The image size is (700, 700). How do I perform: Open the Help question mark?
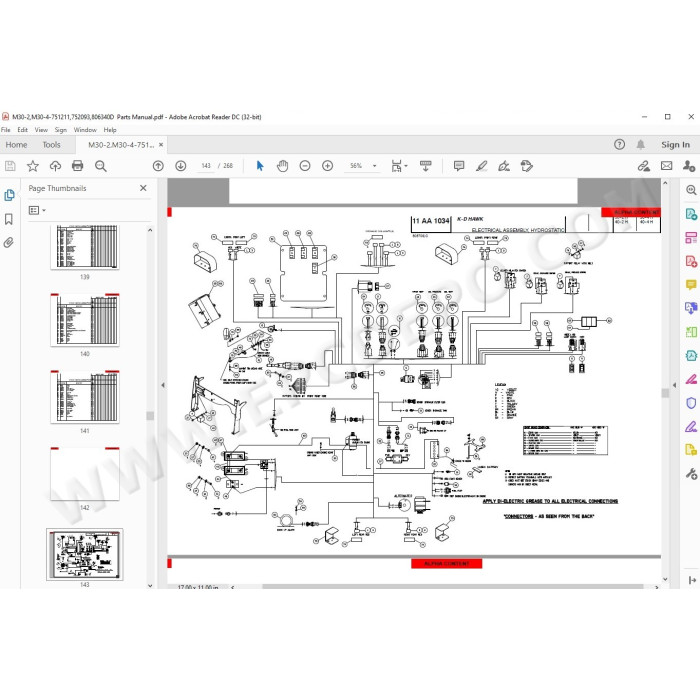619,144
